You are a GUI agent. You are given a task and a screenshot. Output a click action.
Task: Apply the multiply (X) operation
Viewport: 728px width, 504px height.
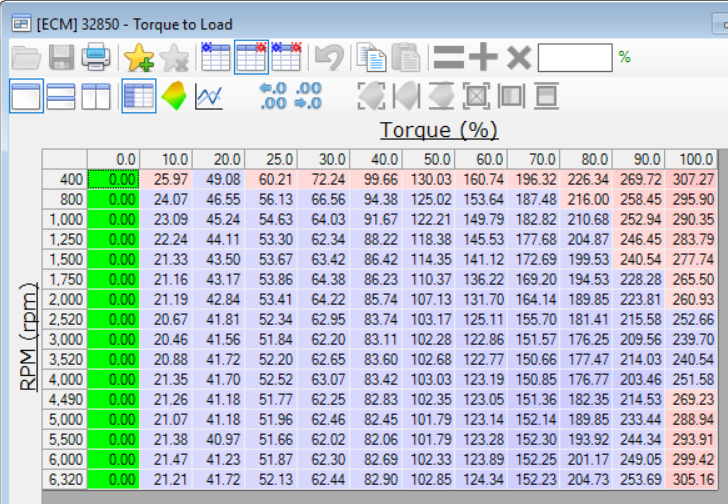519,58
